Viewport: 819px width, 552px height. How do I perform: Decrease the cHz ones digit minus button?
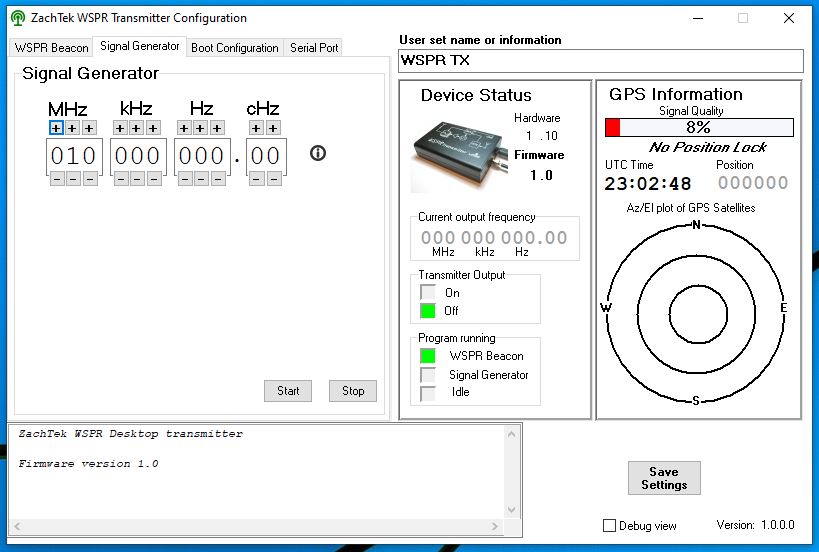[x=274, y=179]
